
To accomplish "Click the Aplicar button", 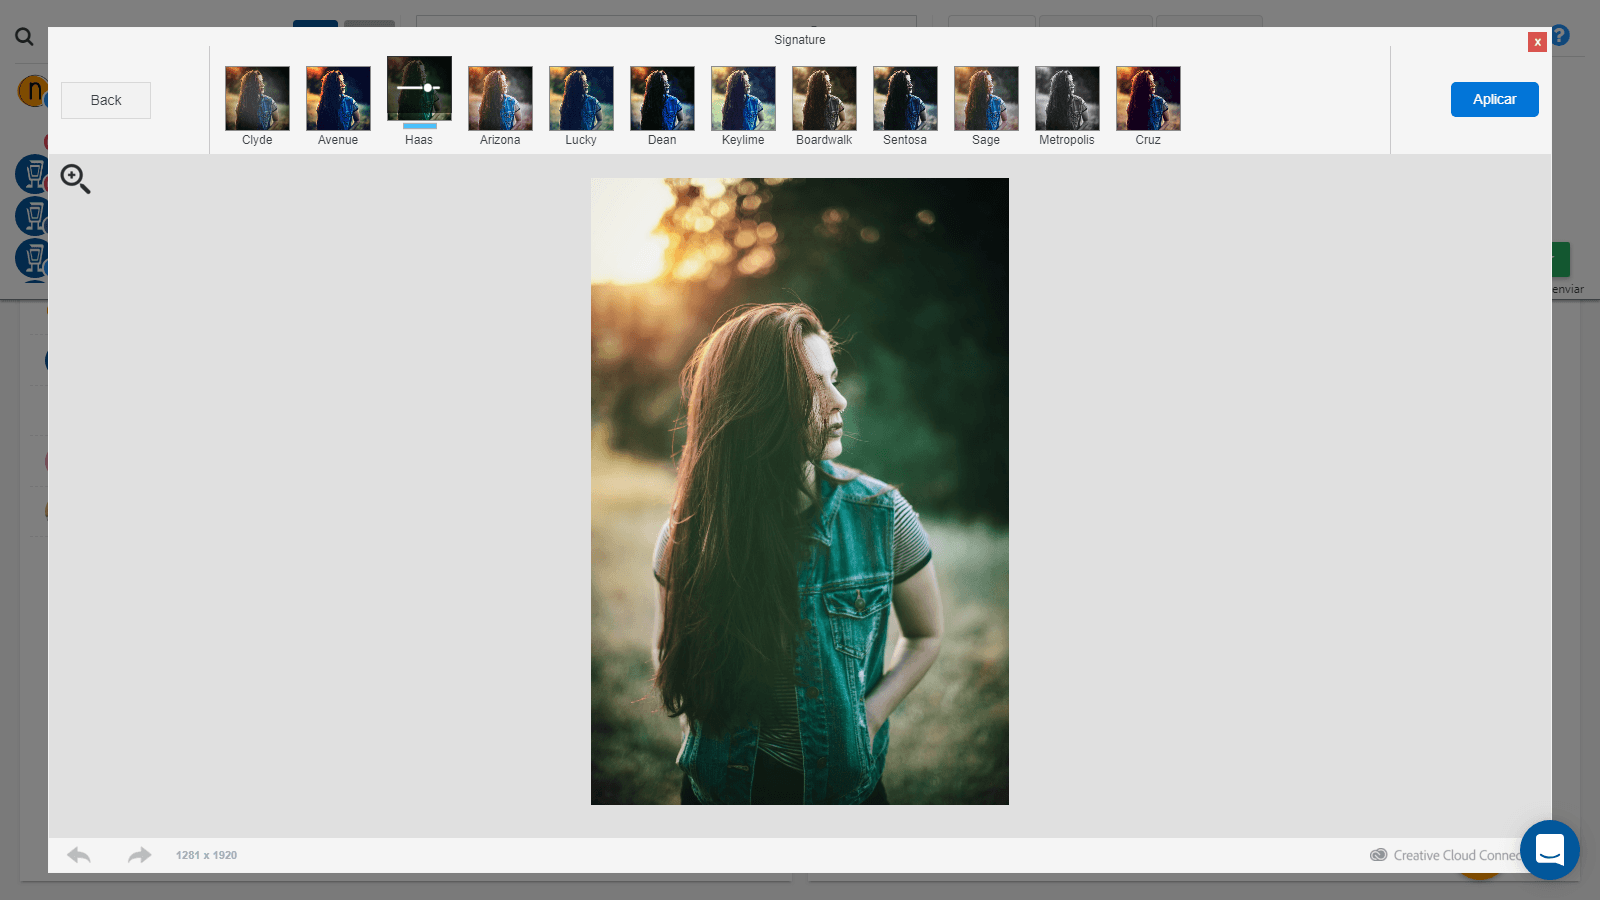I will click(1494, 99).
